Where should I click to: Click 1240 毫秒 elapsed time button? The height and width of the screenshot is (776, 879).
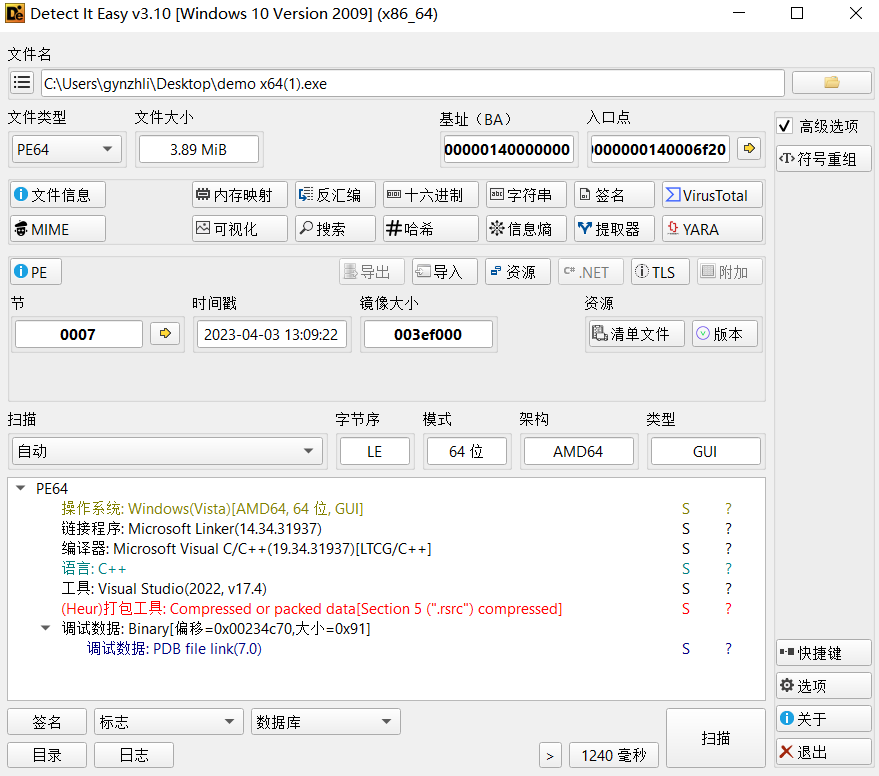point(614,755)
